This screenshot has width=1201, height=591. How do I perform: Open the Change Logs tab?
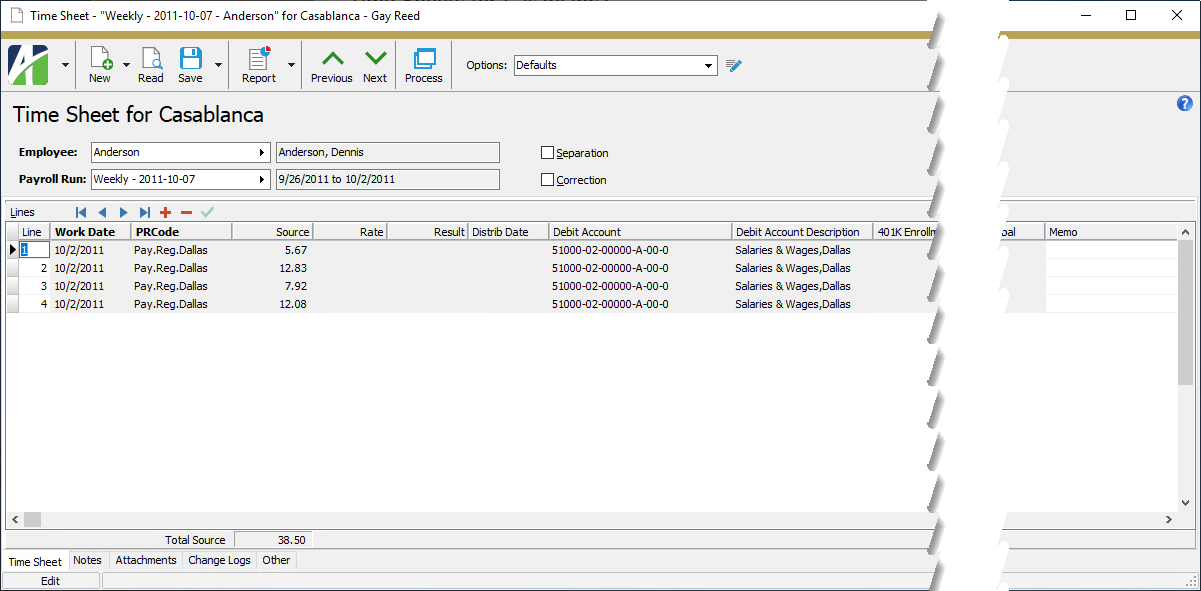click(x=219, y=561)
